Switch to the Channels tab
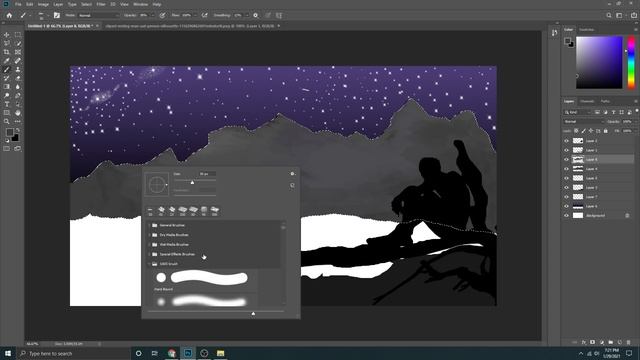Screen dimensions: 640x360 click(x=587, y=101)
